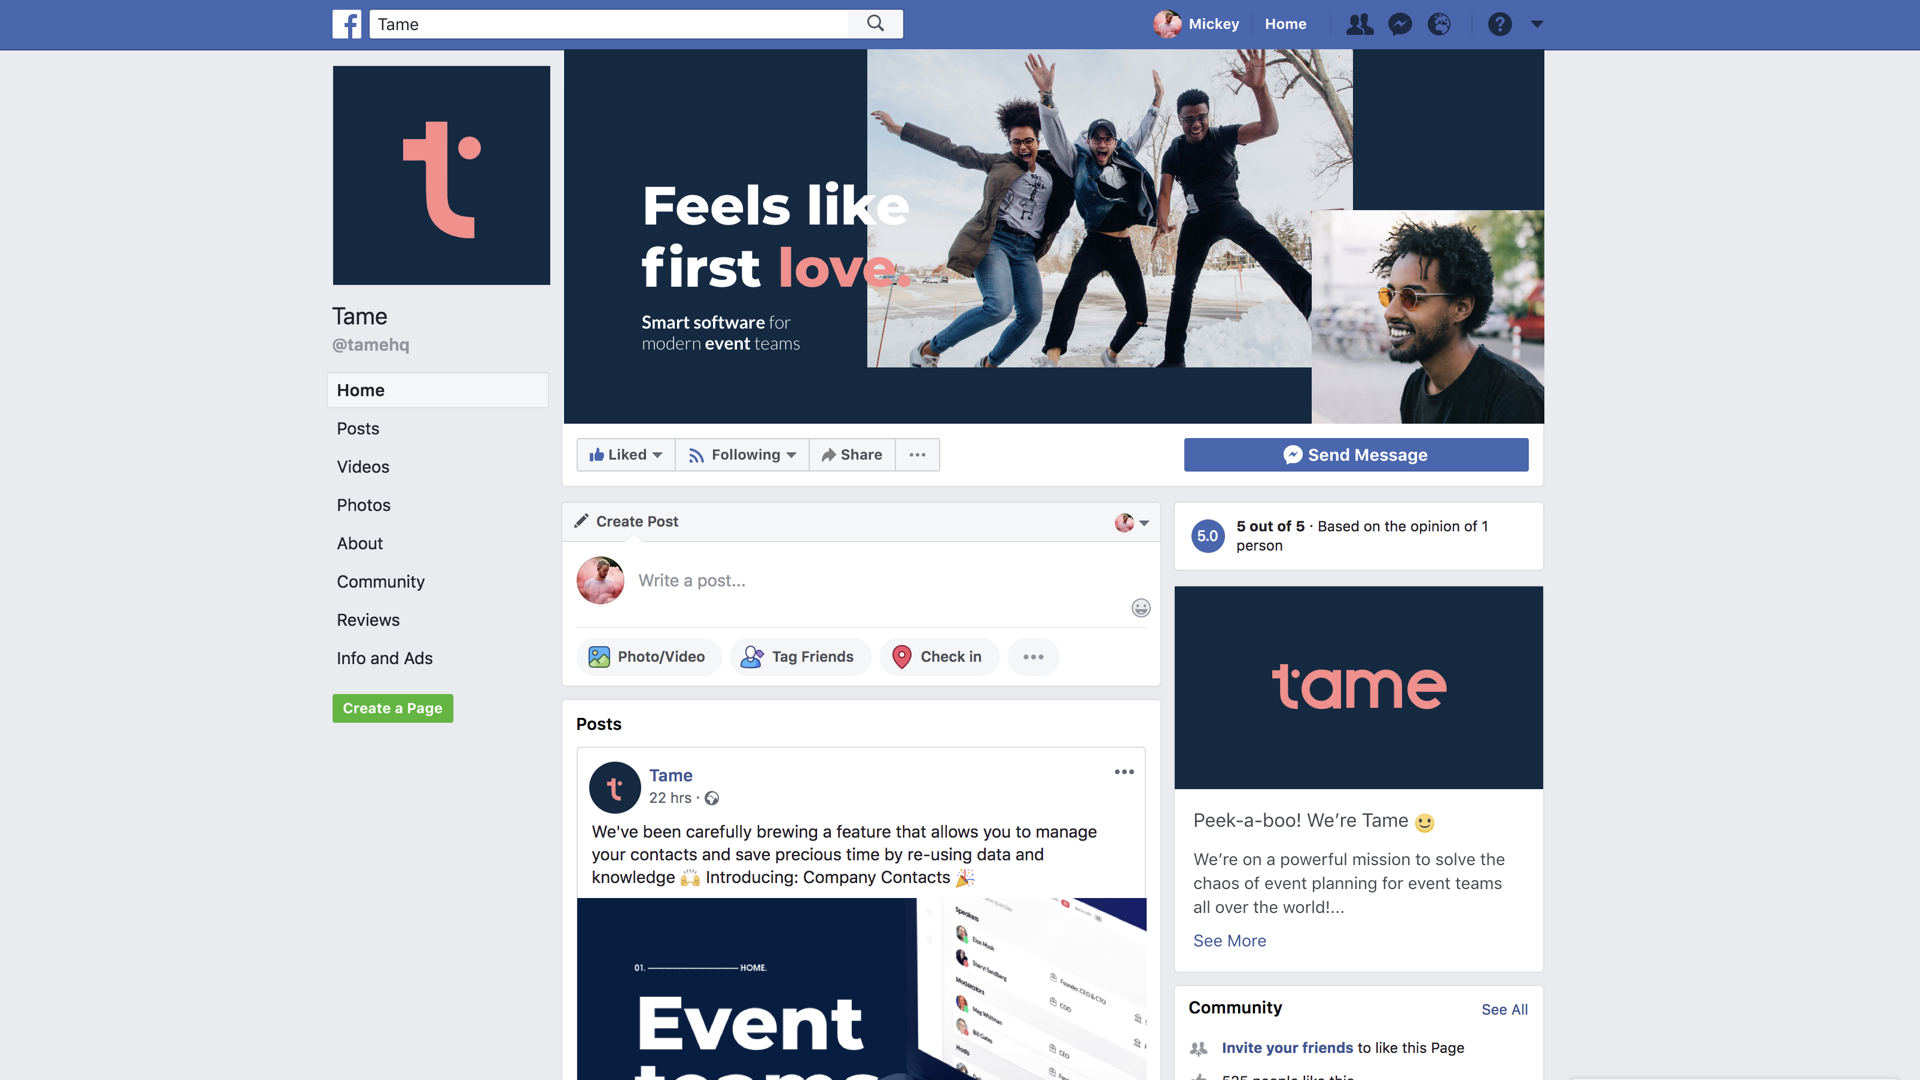Screen dimensions: 1920x1080
Task: Click the Facebook logo icon
Action: tap(347, 24)
